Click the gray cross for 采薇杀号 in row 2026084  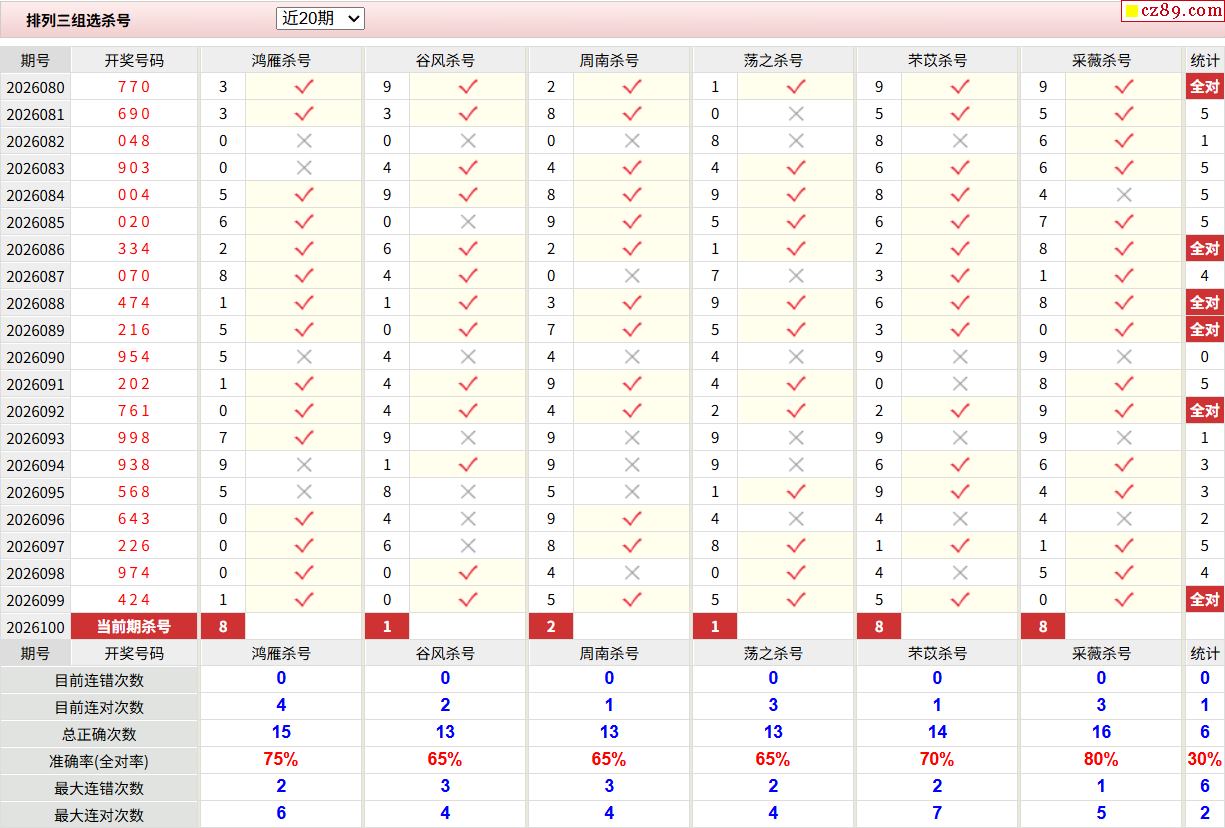(x=1124, y=195)
